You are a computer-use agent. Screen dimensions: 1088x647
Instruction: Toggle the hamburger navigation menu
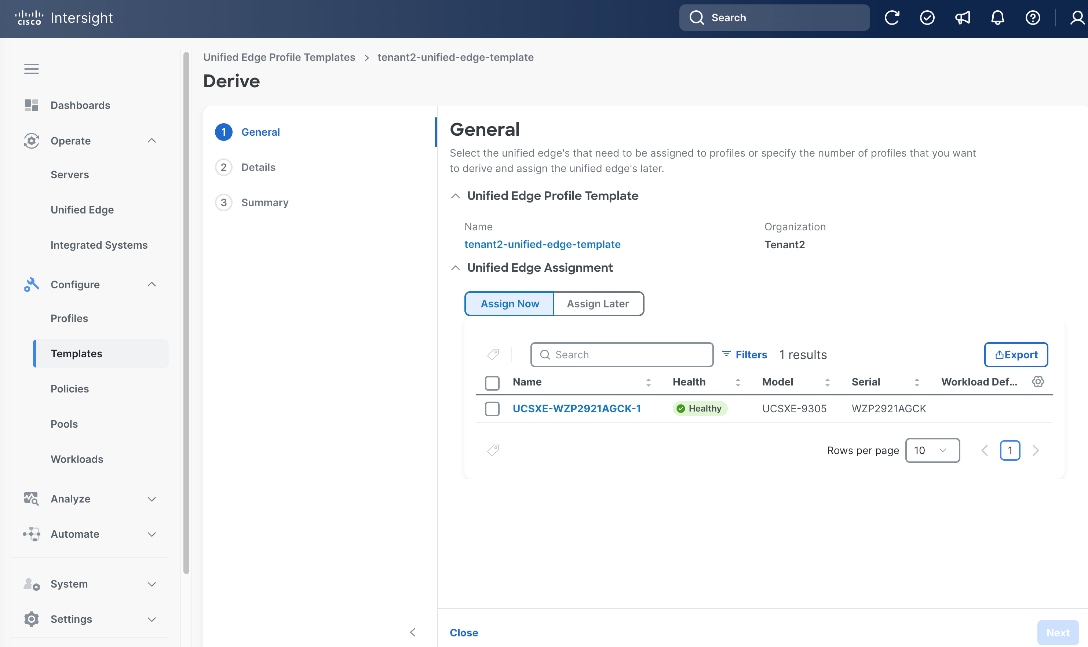click(31, 69)
